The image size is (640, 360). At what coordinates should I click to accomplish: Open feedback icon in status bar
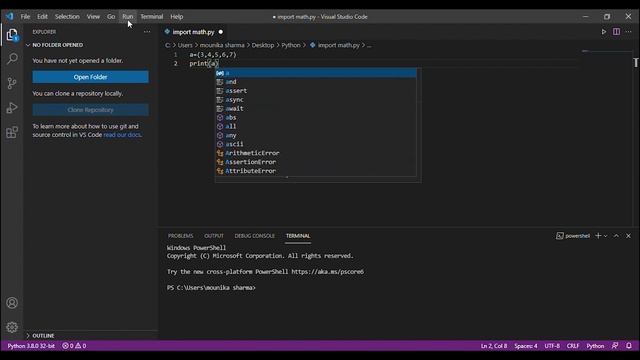click(x=615, y=346)
